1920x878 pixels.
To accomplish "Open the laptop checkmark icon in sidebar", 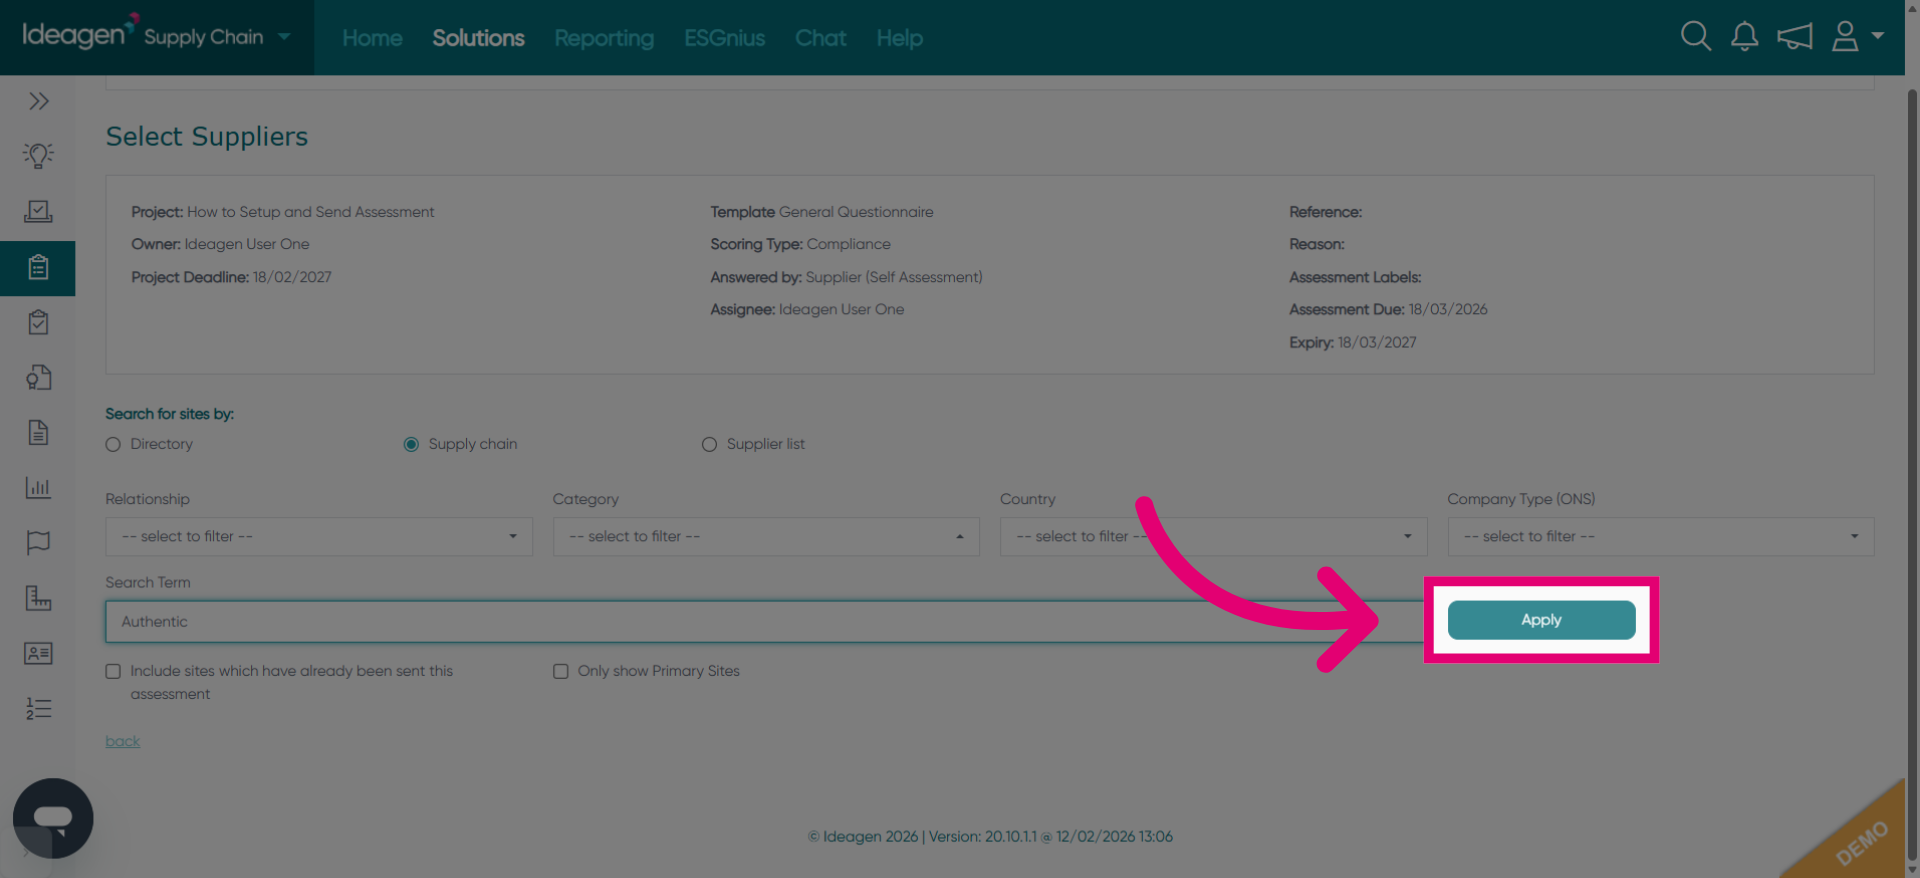I will click(38, 211).
